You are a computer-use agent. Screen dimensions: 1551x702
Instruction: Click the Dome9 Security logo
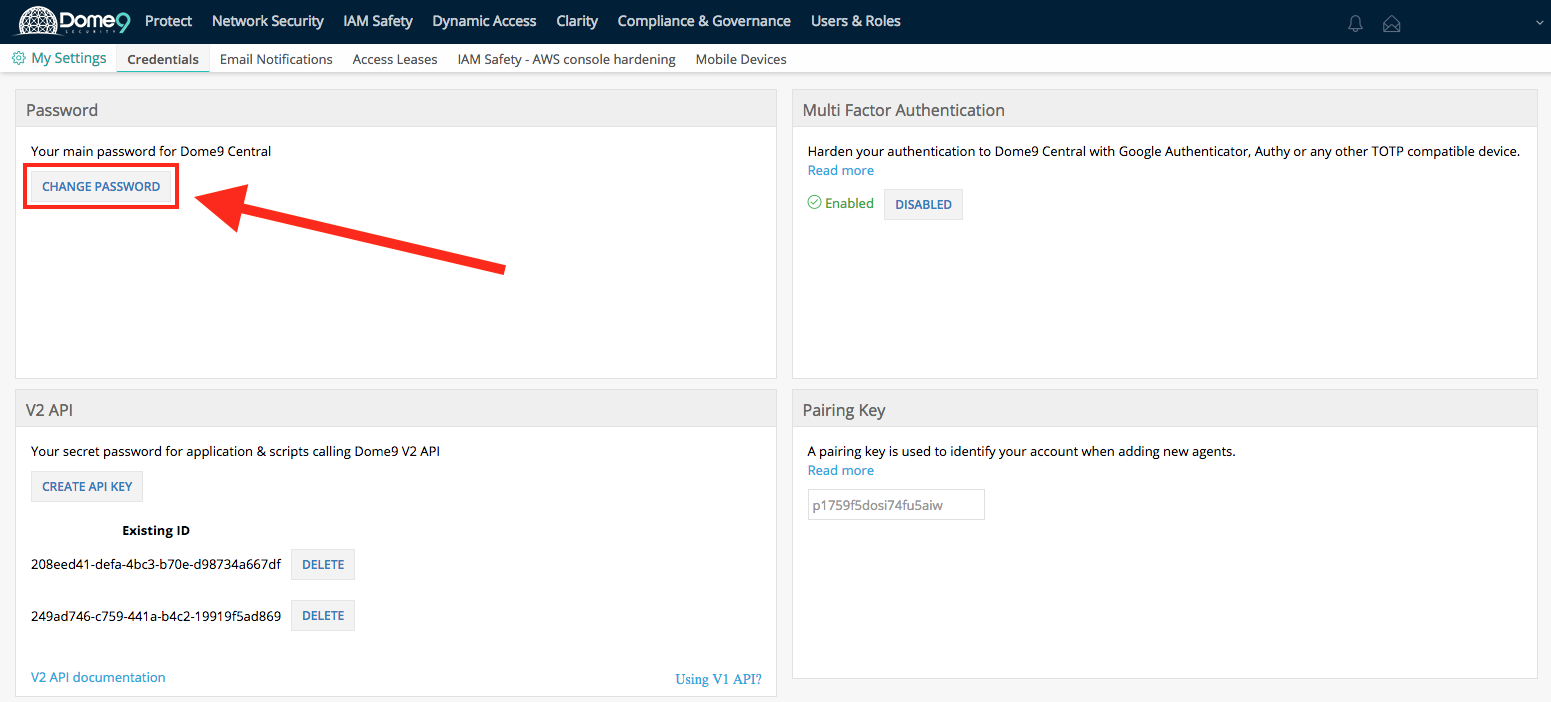74,21
